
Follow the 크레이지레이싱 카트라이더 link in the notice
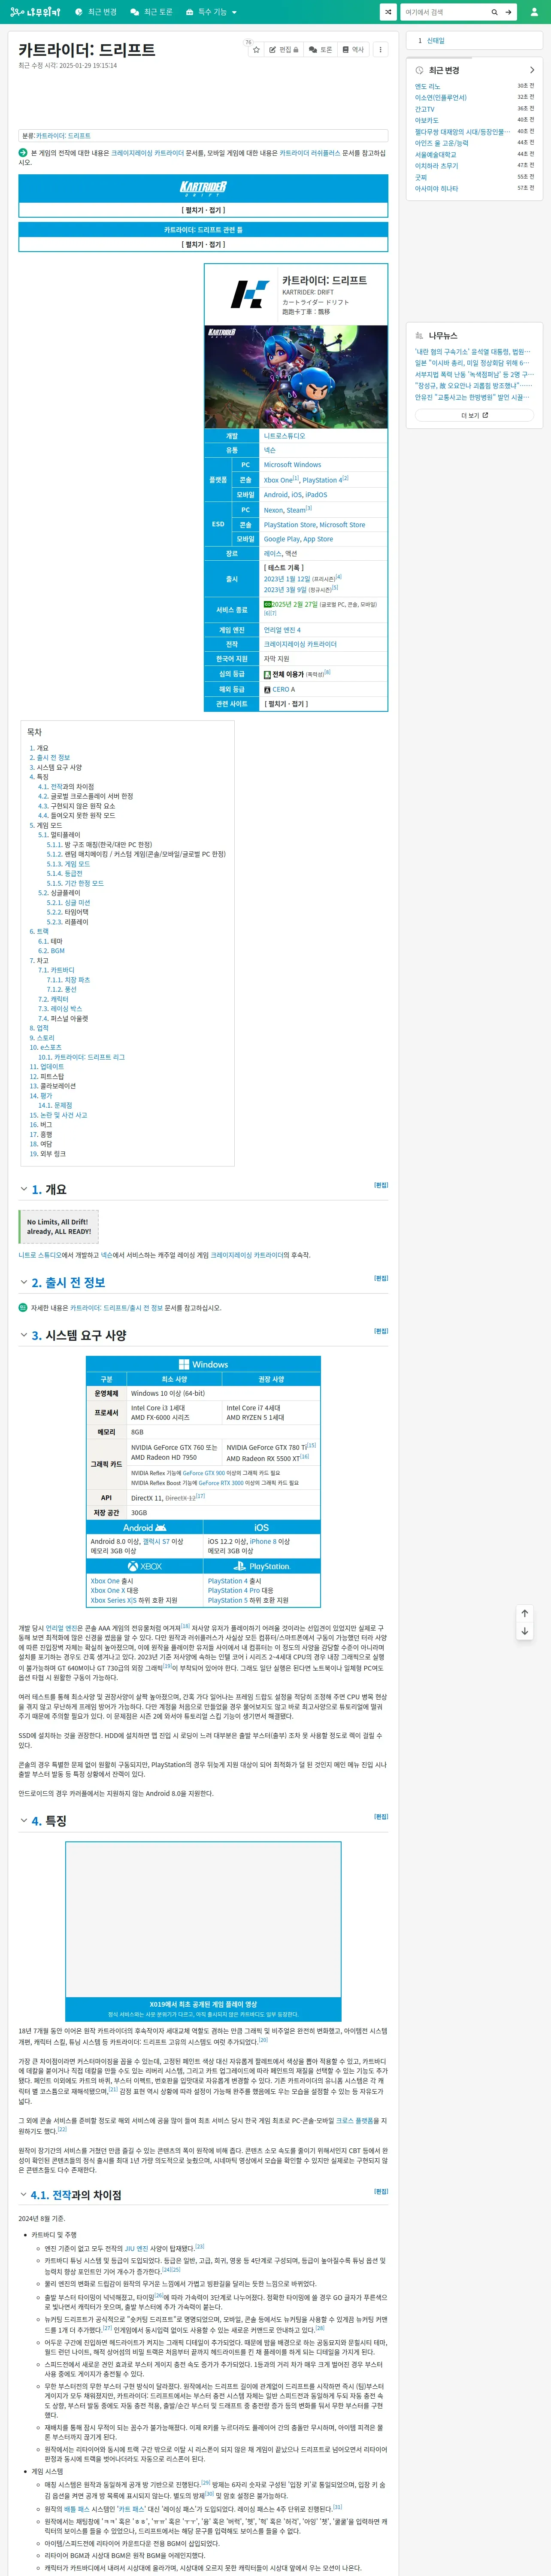[147, 153]
